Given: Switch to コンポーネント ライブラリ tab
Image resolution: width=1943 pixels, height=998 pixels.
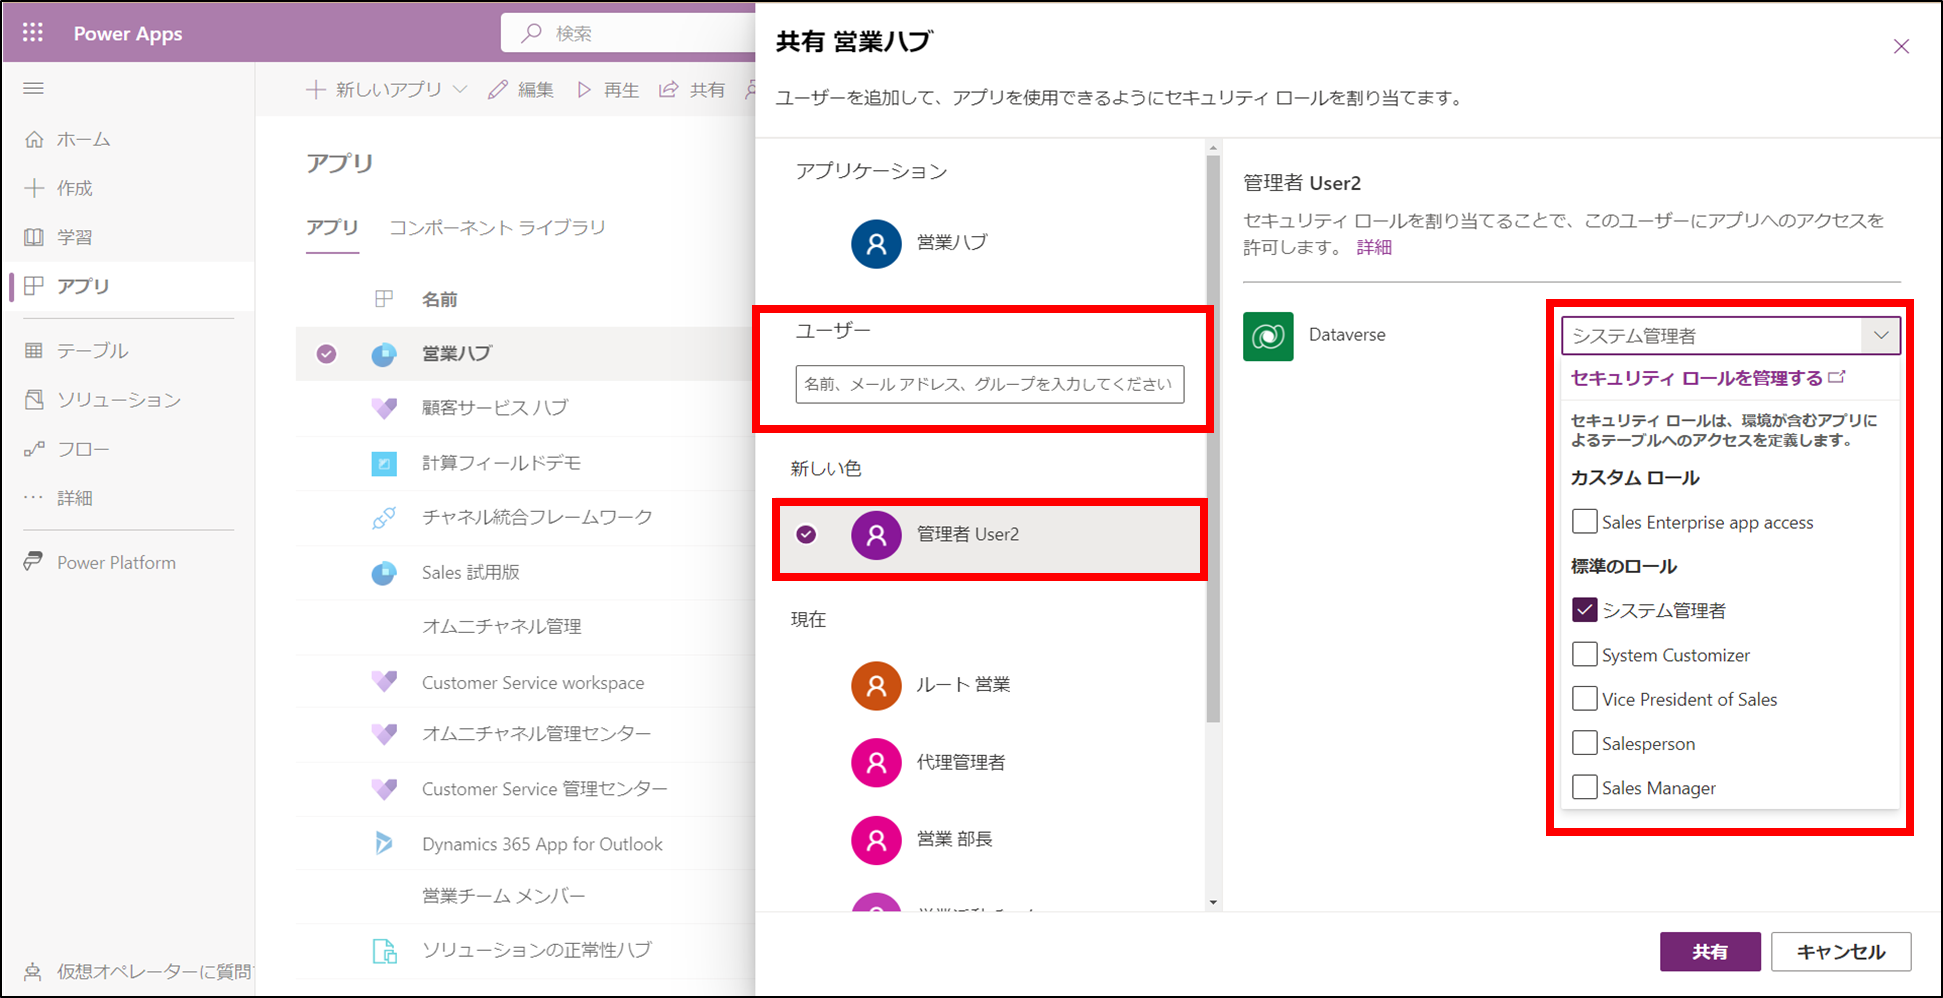Looking at the screenshot, I should click(497, 228).
